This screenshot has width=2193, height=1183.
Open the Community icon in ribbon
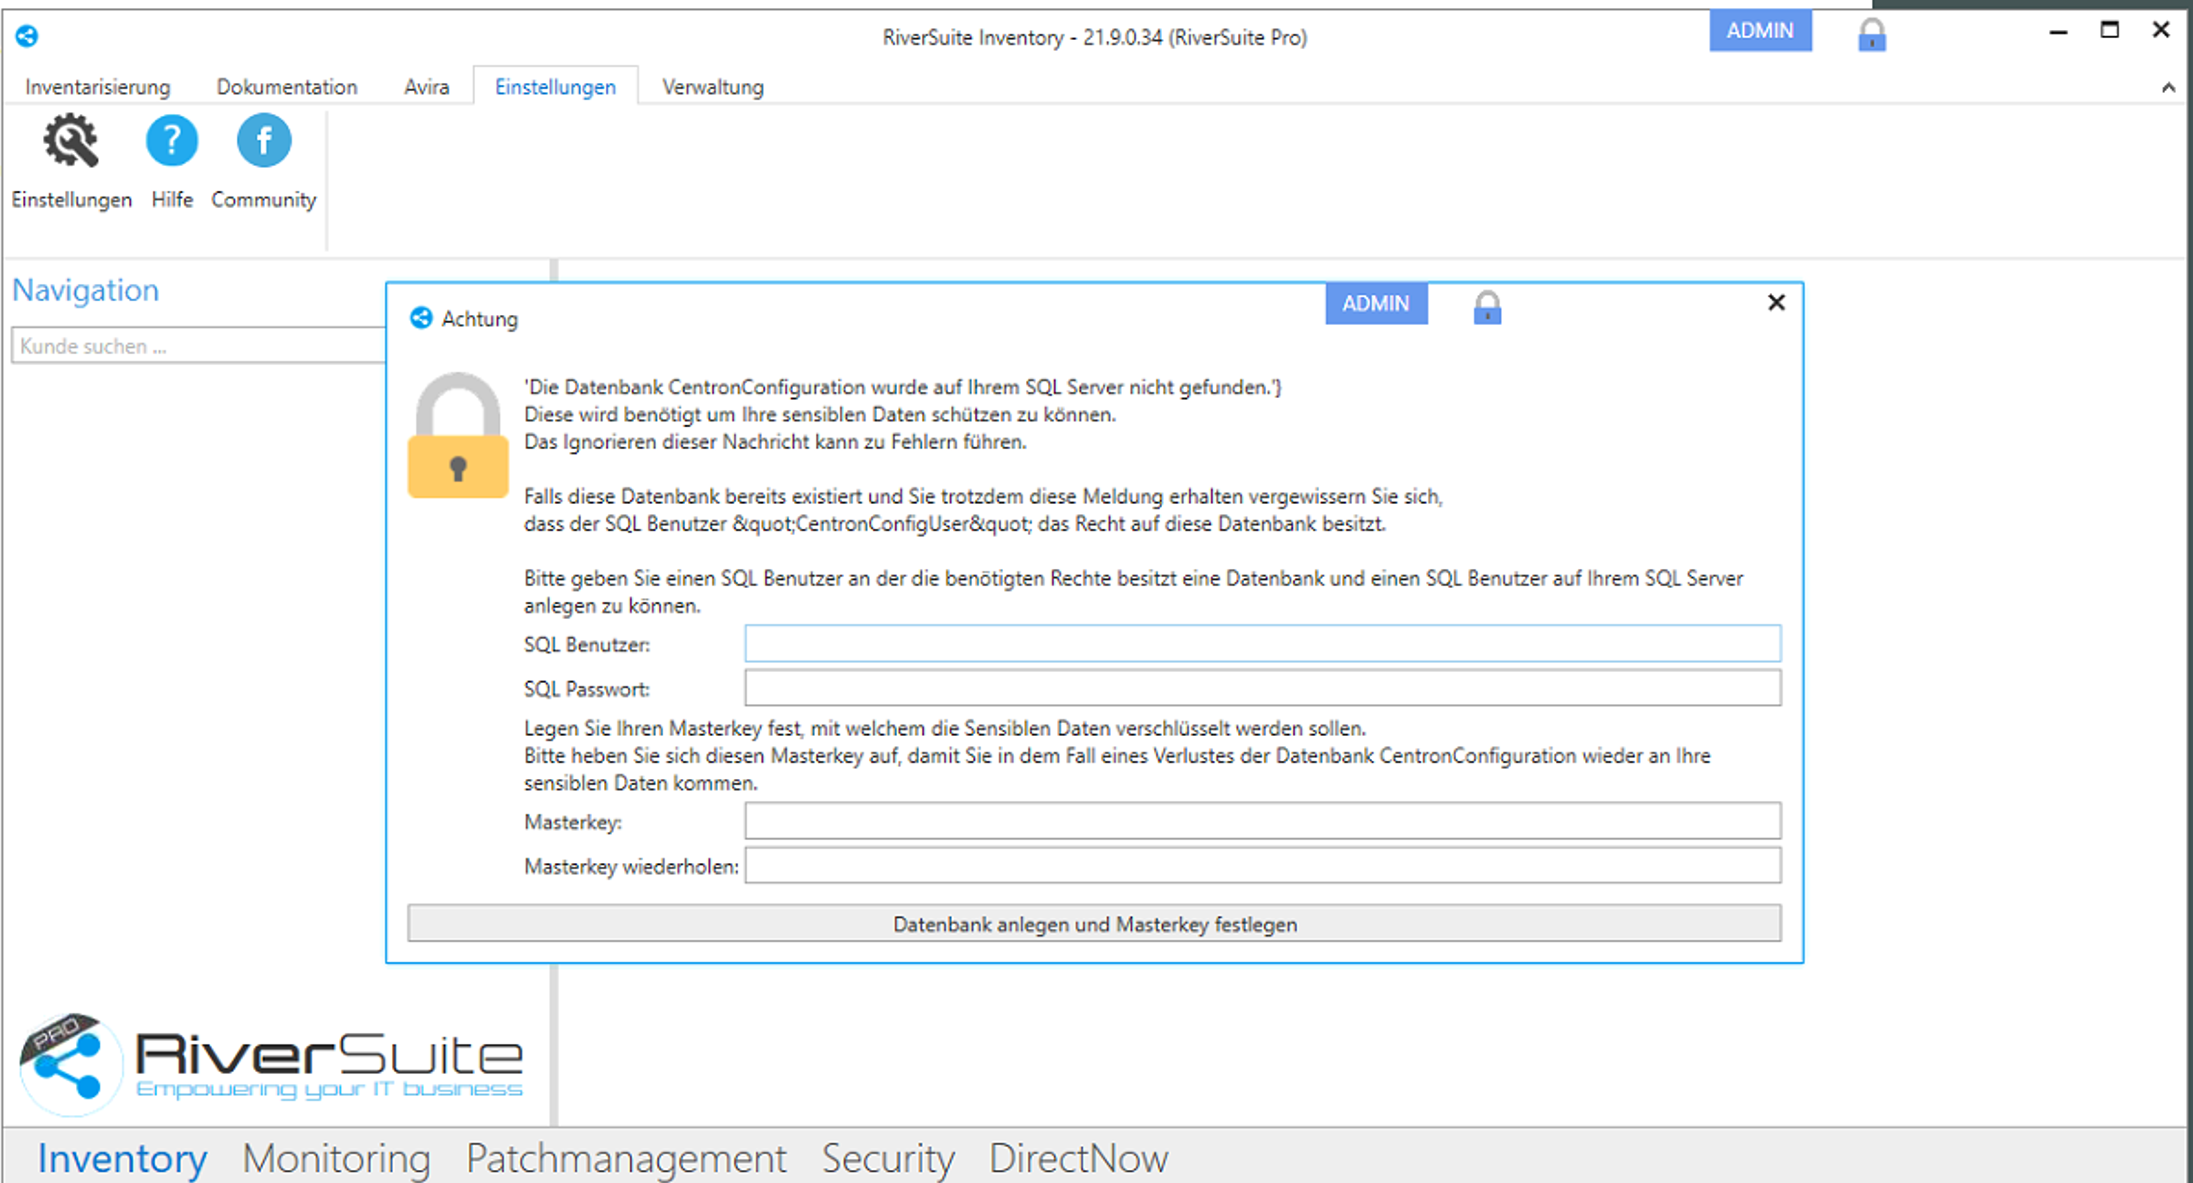(x=264, y=141)
